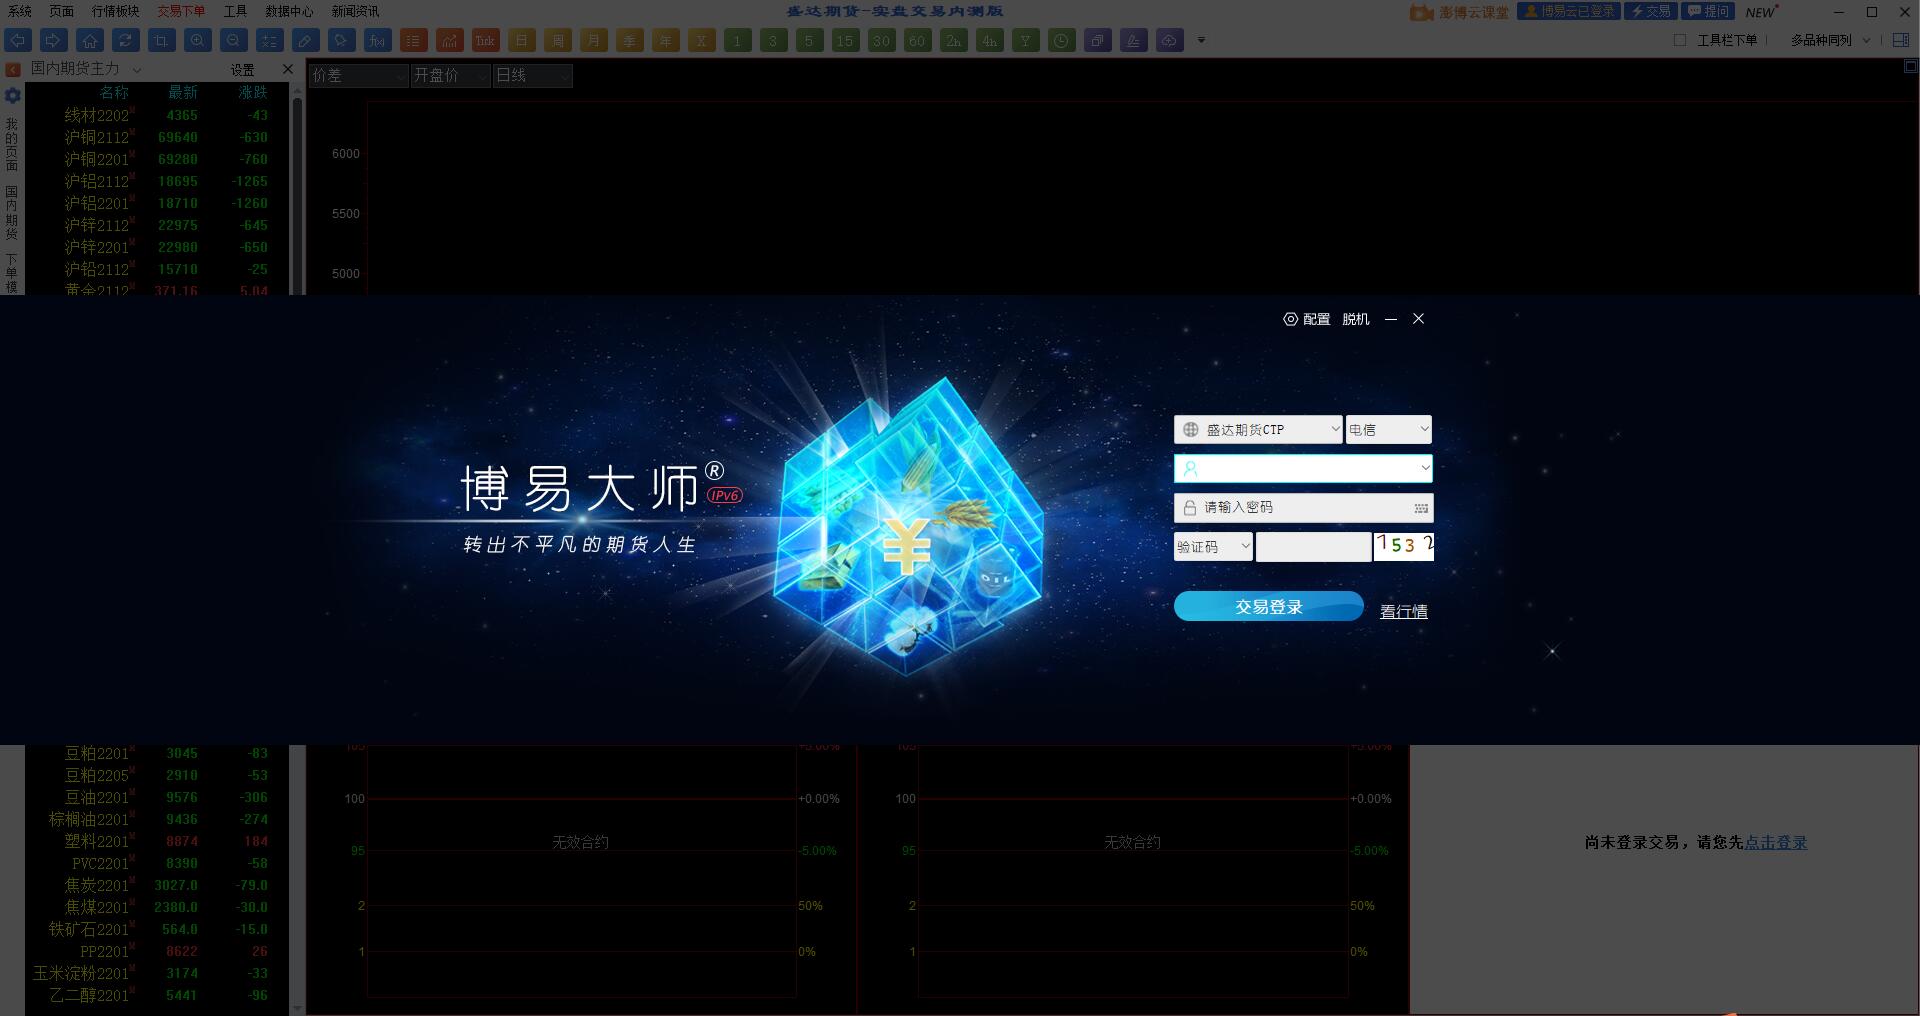
Task: Expand the account name dropdown arrow
Action: click(x=1425, y=467)
